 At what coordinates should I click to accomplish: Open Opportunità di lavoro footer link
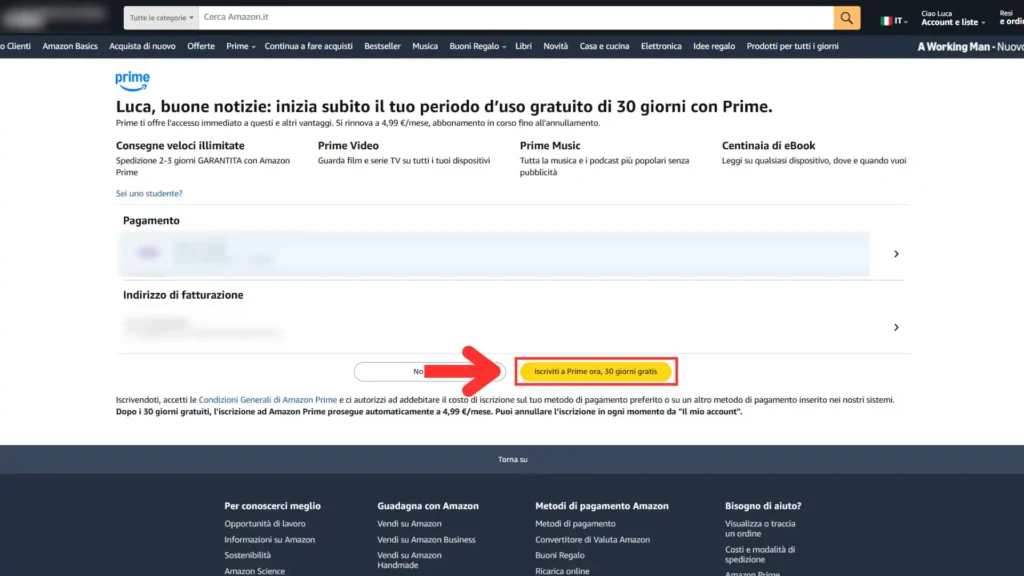point(264,524)
